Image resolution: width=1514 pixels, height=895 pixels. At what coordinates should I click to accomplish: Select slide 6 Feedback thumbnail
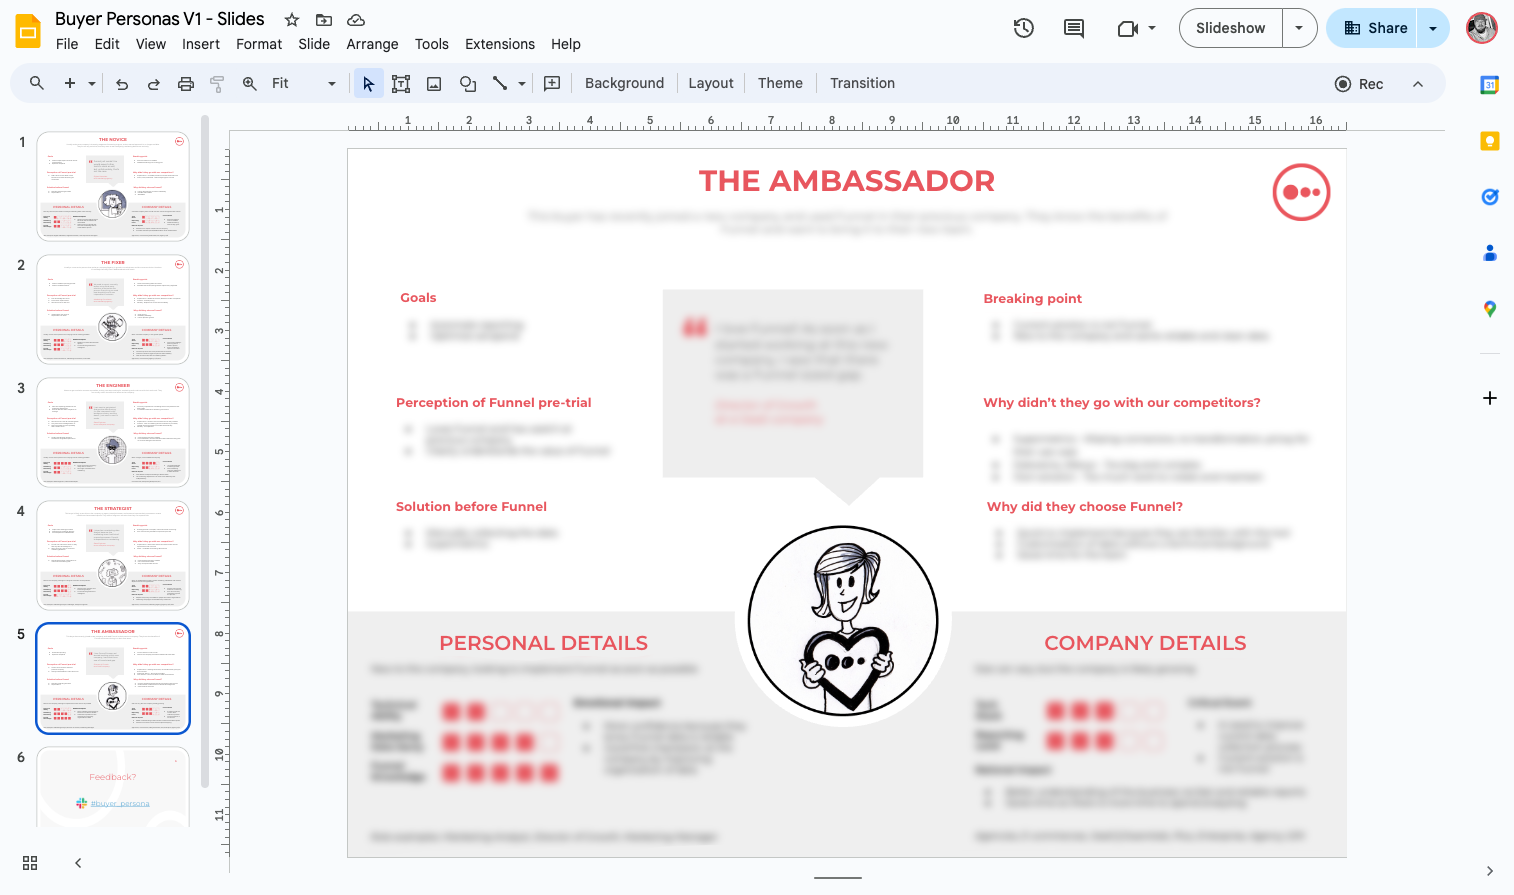pyautogui.click(x=113, y=787)
